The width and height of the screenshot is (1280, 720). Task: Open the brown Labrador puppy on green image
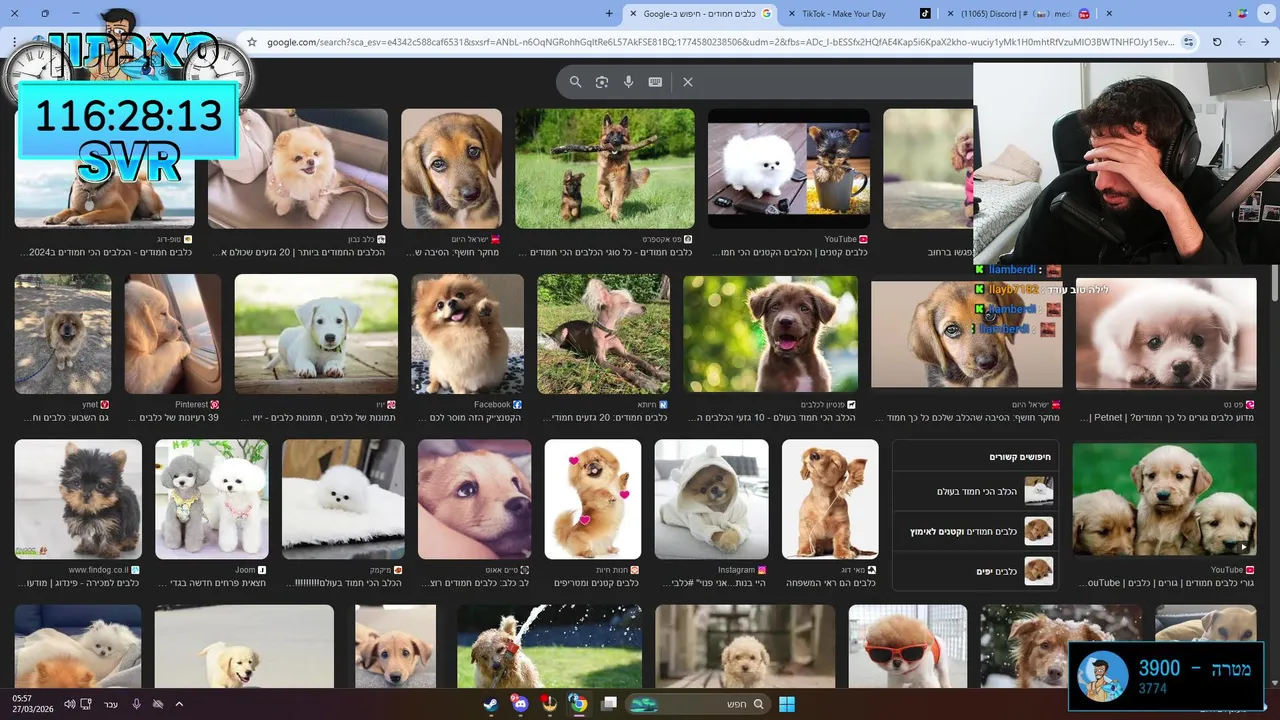(x=770, y=334)
